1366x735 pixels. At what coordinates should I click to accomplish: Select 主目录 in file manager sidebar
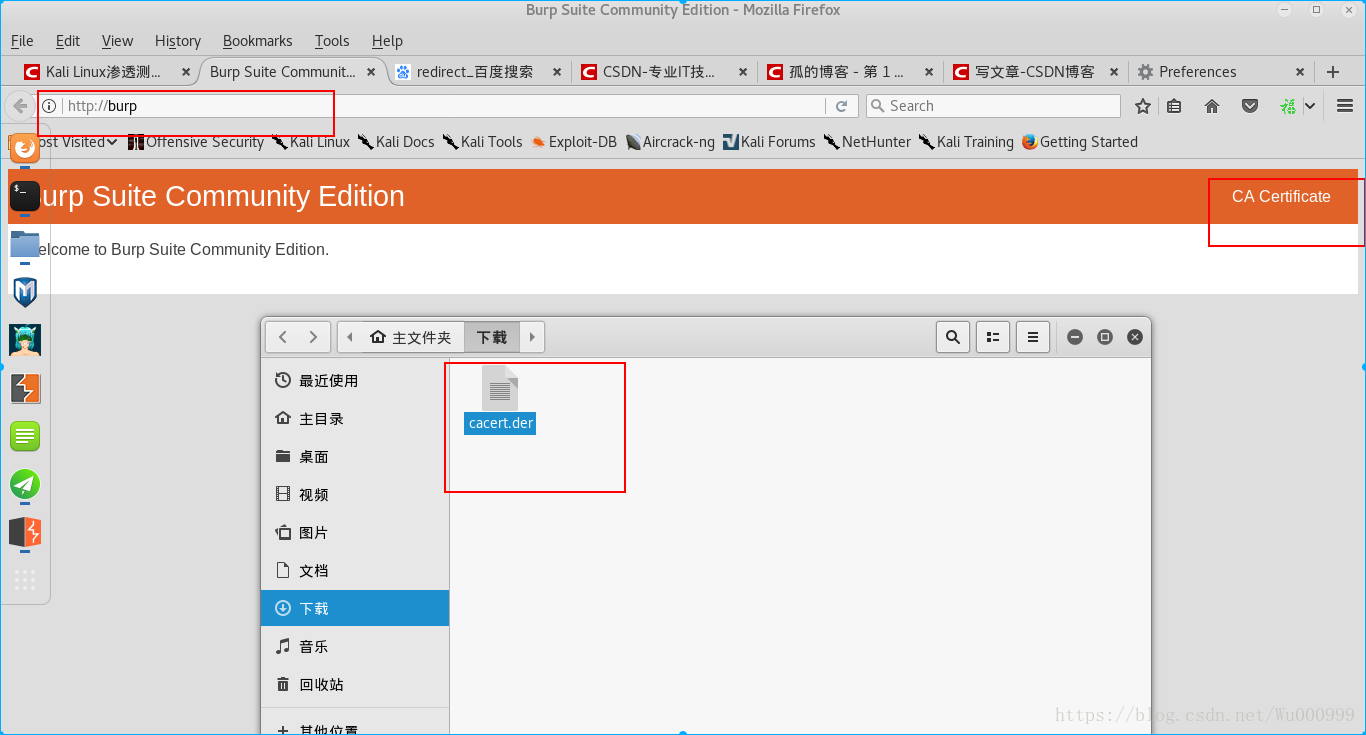tap(355, 419)
